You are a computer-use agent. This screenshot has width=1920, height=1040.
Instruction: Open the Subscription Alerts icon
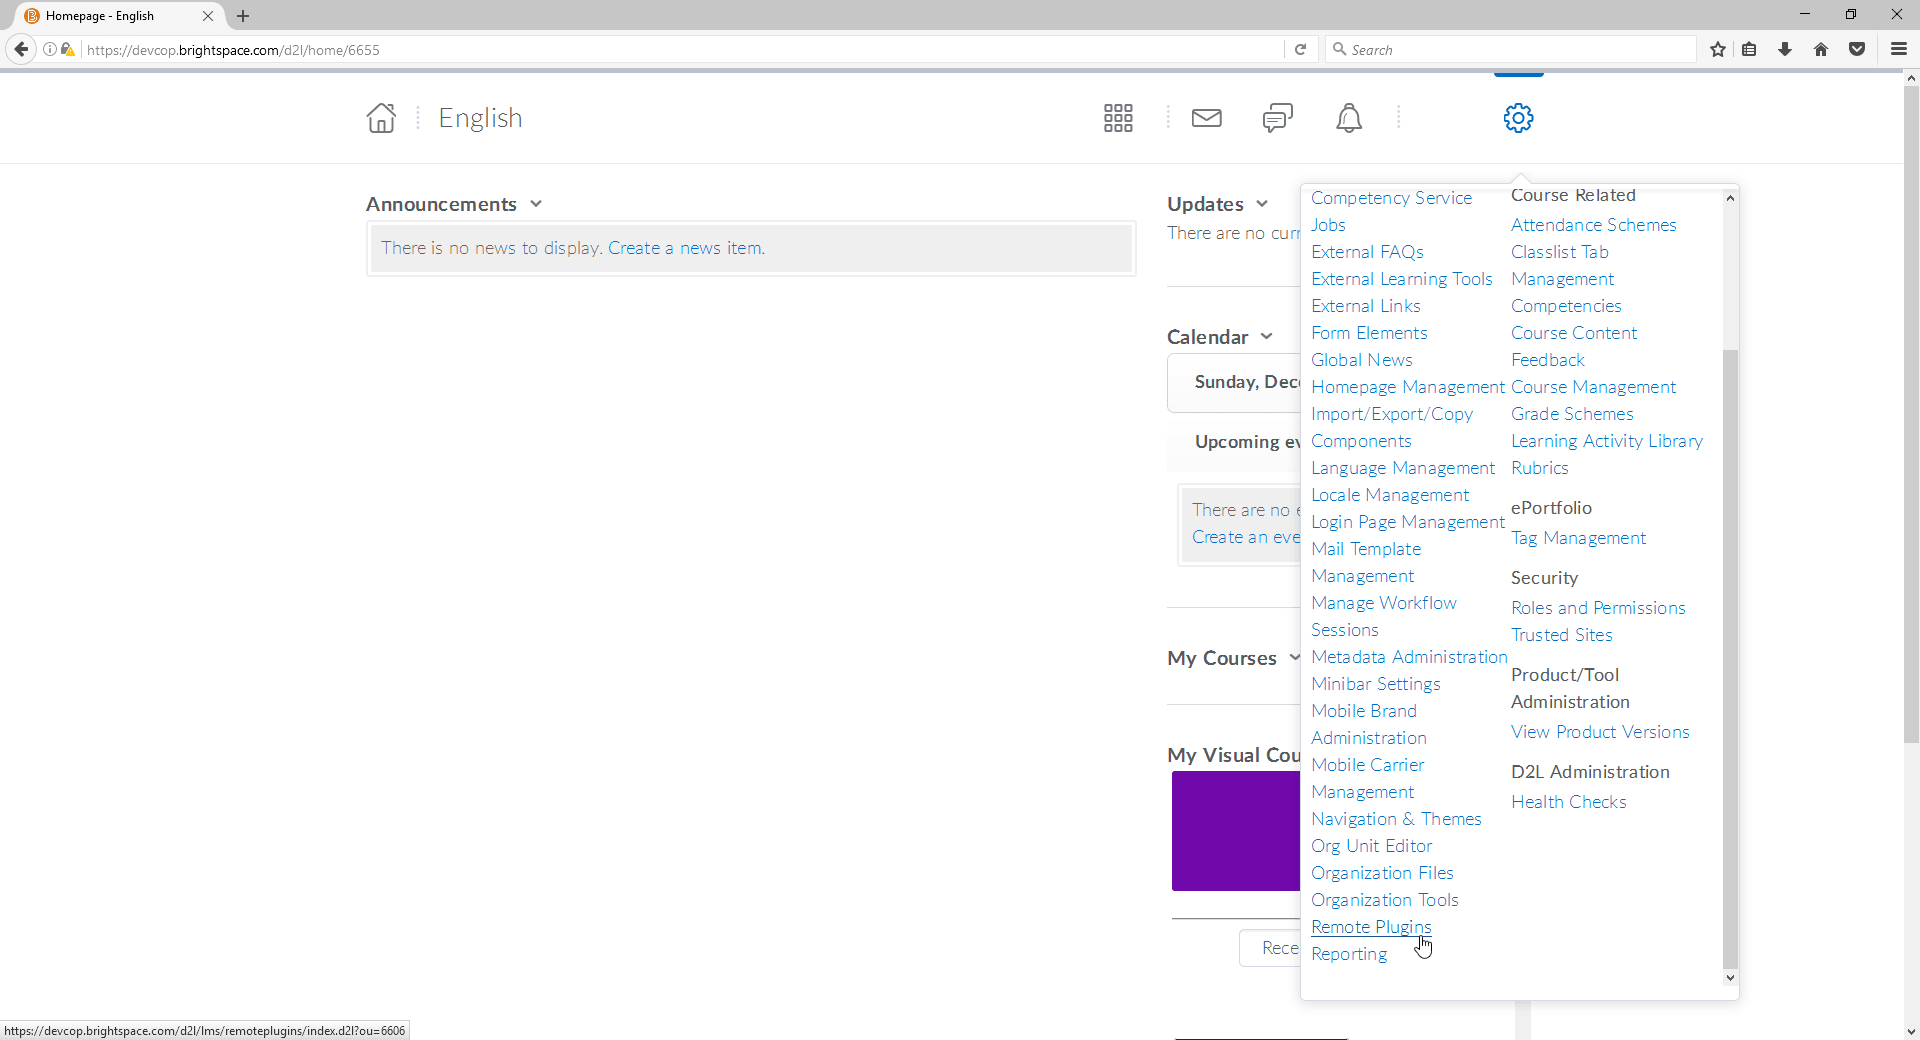coord(1276,117)
